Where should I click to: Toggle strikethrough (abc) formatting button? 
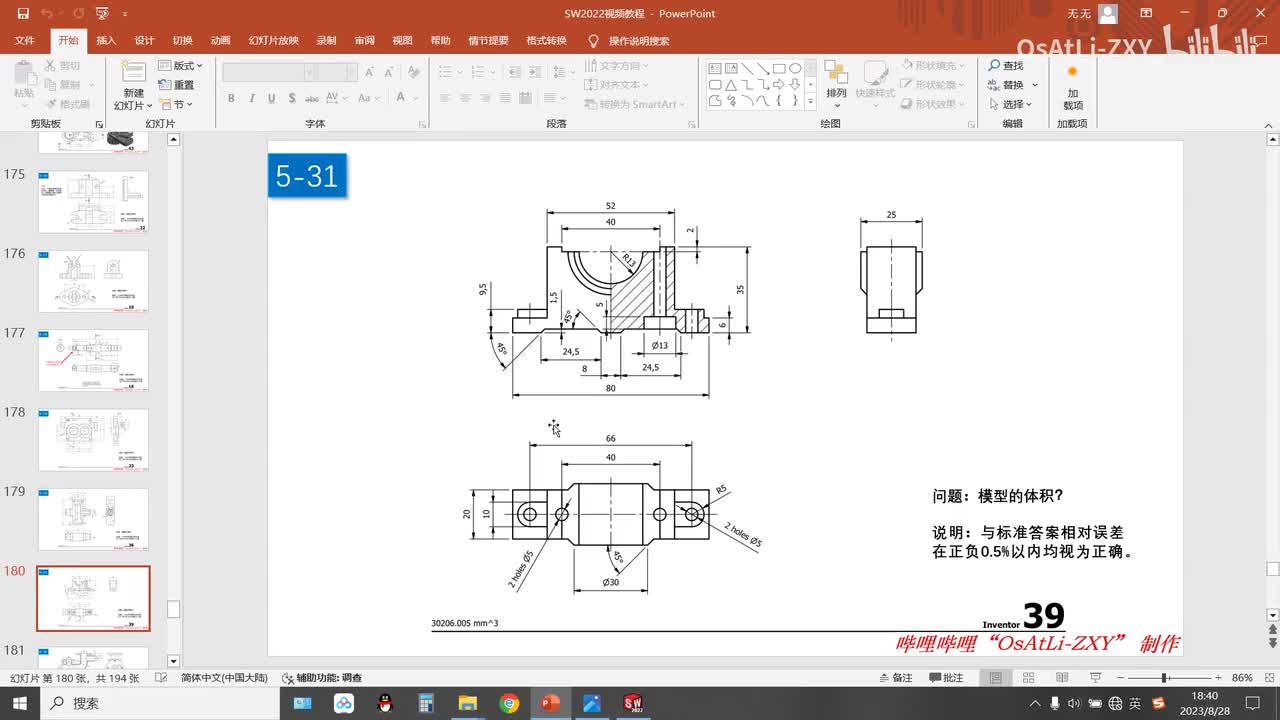[x=313, y=98]
